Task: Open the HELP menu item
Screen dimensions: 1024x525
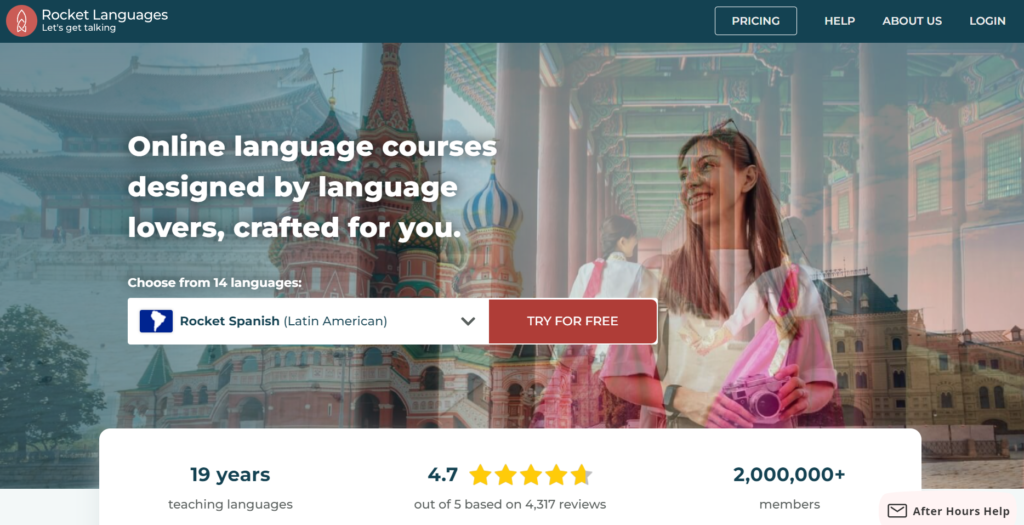Action: (839, 21)
